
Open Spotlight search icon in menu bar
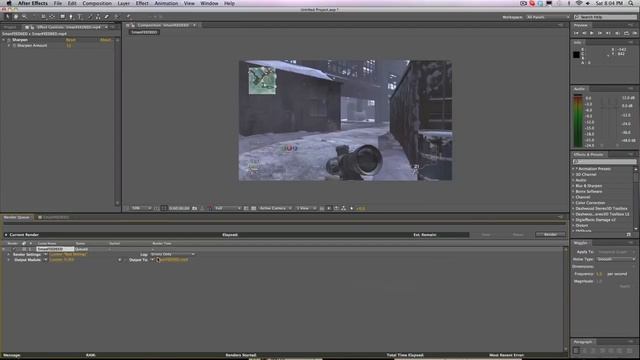pos(631,3)
